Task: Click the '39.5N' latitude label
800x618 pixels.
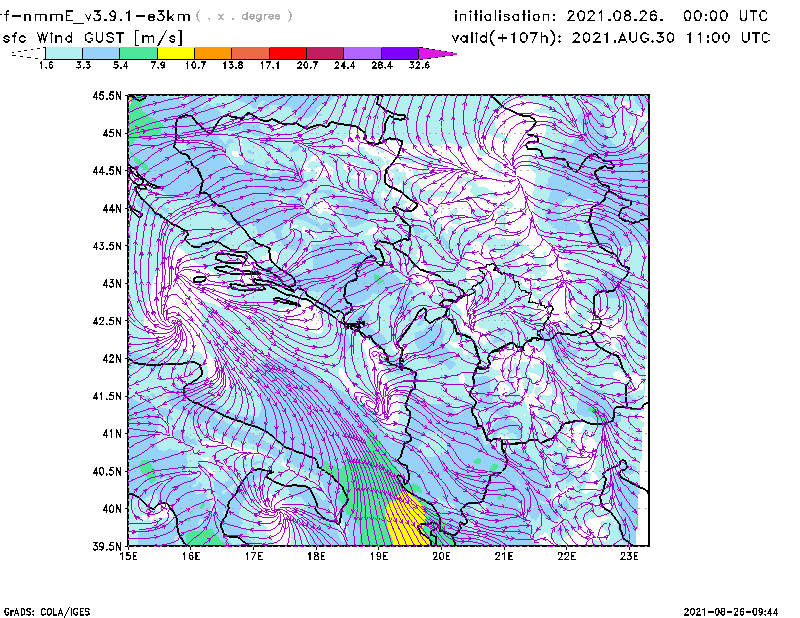Action: point(107,547)
